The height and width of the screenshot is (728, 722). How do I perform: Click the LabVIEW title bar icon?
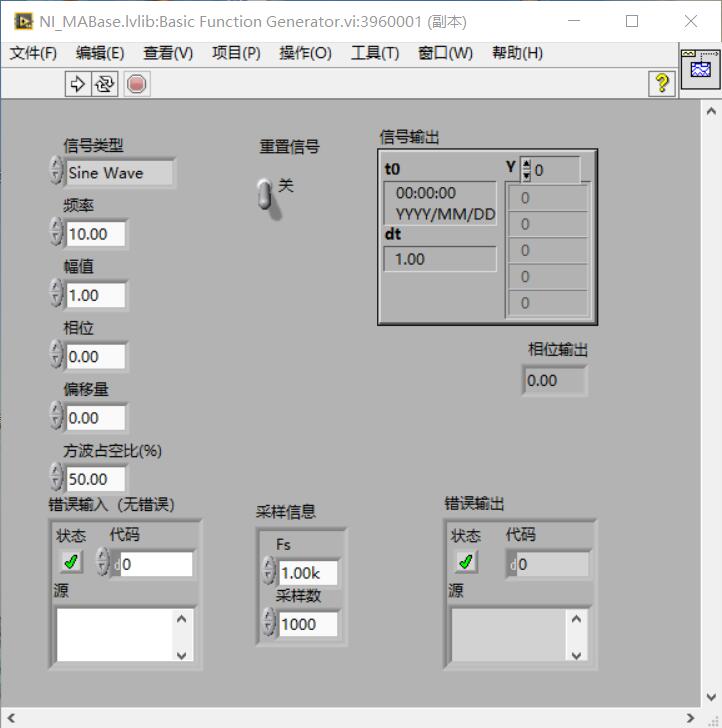point(23,21)
